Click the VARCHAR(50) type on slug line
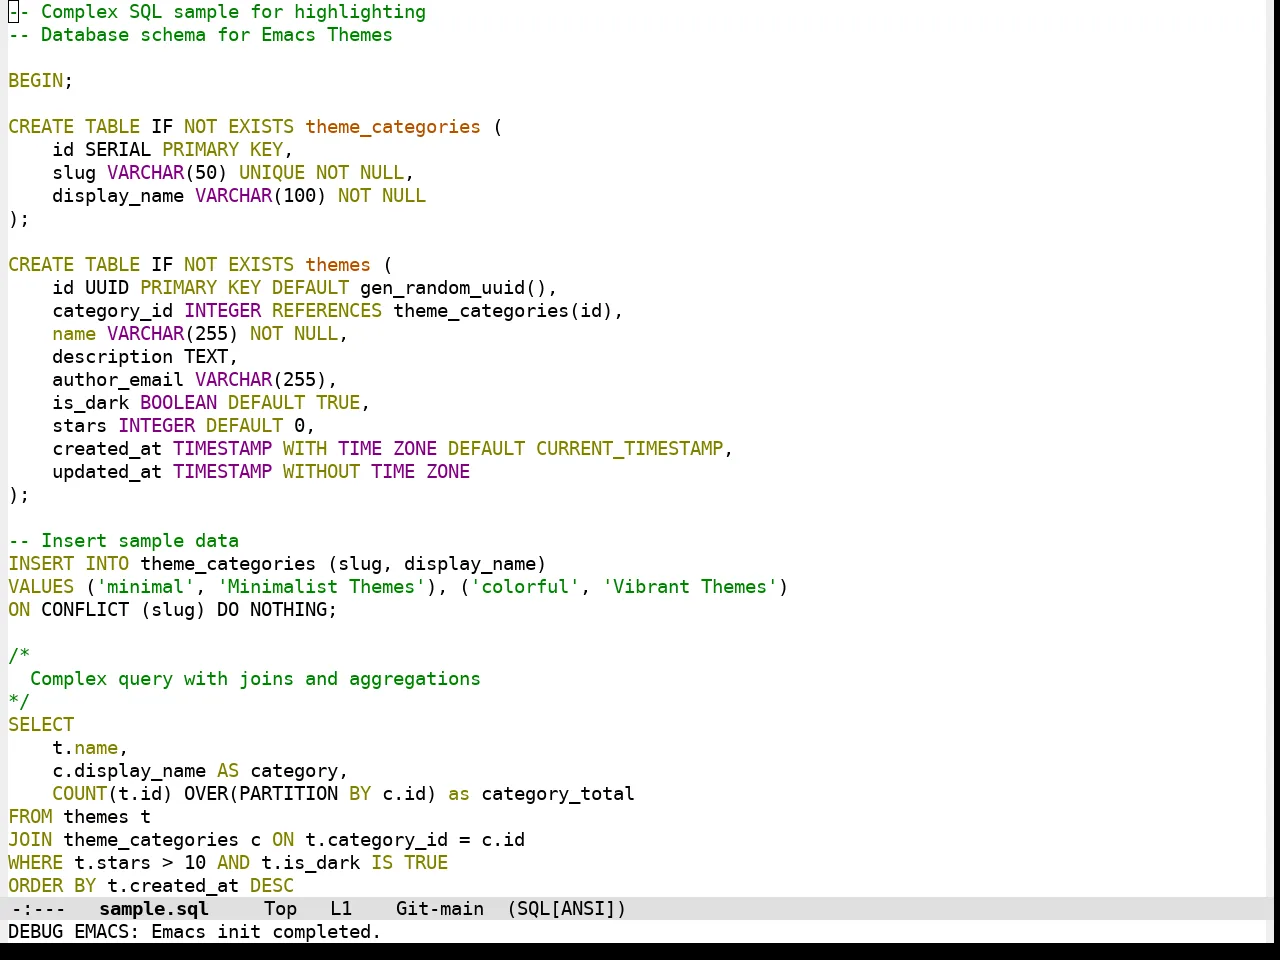This screenshot has height=960, width=1280. [167, 173]
